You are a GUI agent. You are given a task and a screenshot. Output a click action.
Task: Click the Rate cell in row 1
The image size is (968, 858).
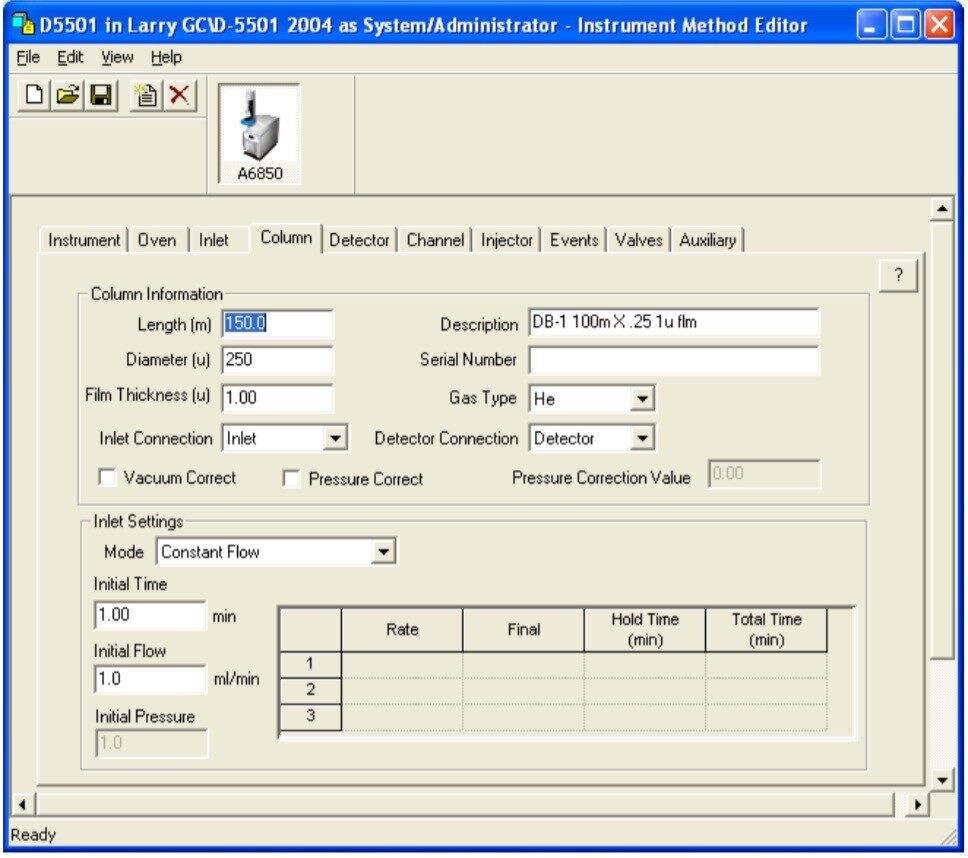click(402, 664)
